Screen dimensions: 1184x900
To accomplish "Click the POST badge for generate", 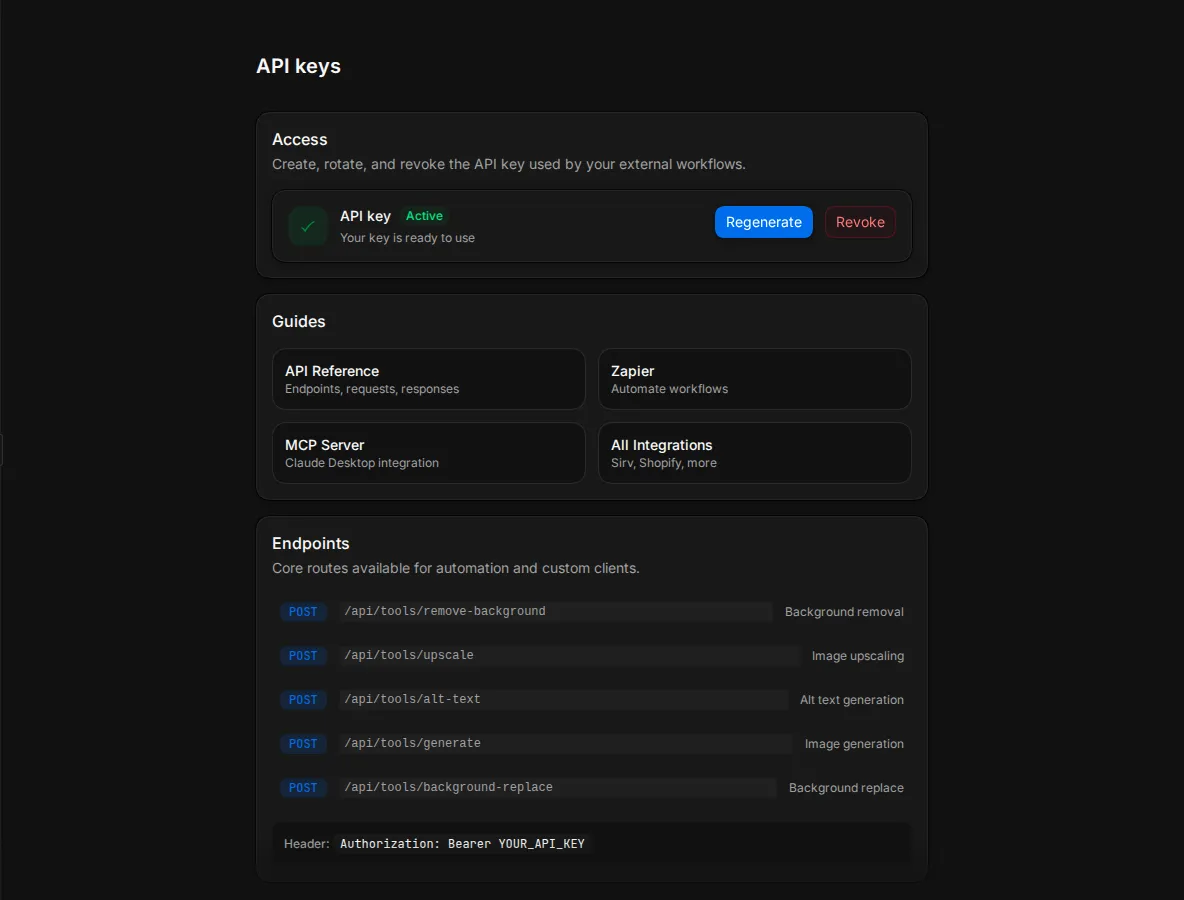I will click(x=303, y=744).
